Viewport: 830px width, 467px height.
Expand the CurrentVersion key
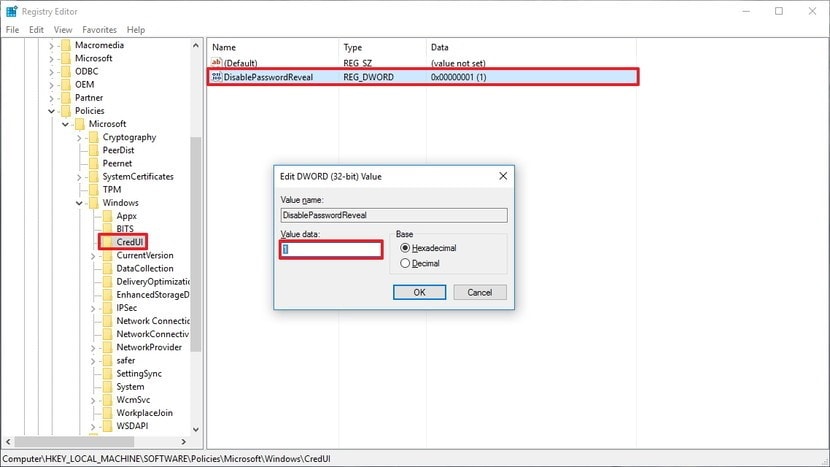click(93, 256)
